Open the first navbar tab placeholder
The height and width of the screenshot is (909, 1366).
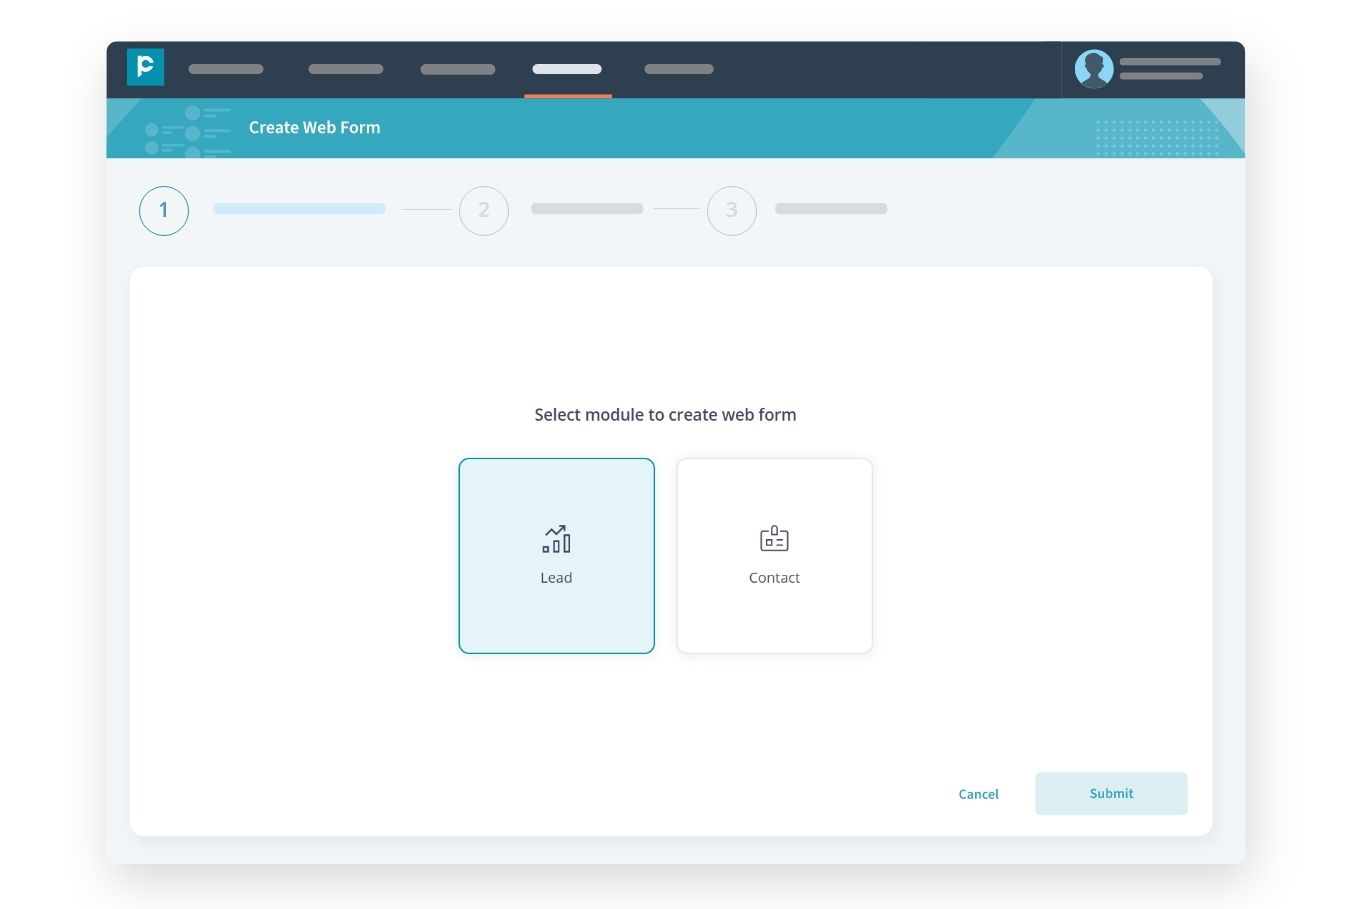(x=226, y=69)
